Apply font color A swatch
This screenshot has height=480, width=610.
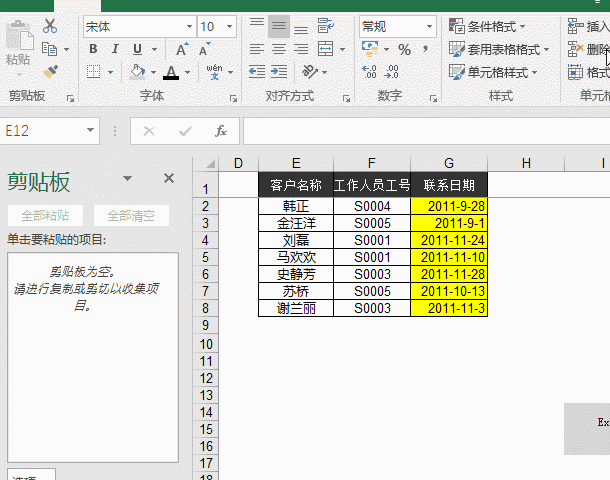(171, 72)
